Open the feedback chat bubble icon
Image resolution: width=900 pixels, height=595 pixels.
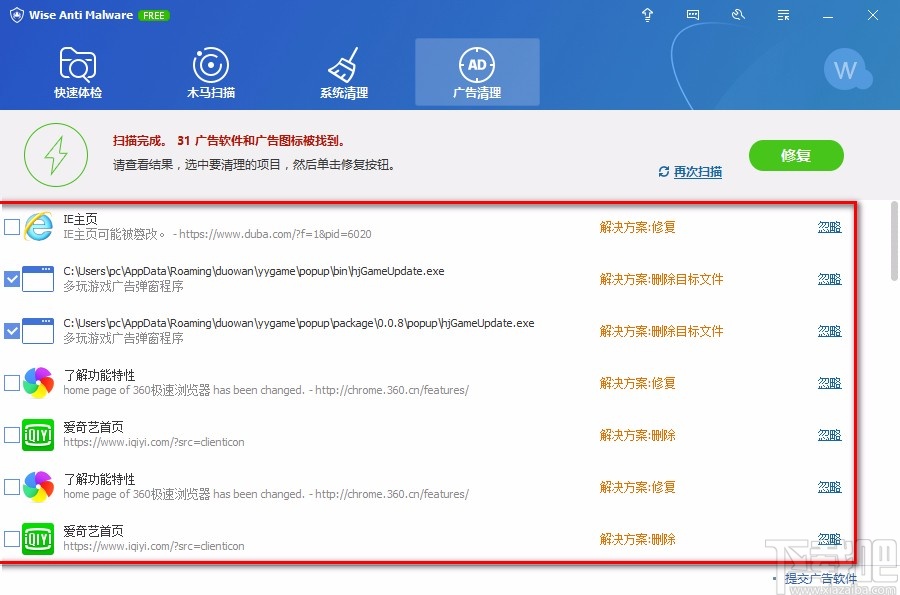click(693, 15)
